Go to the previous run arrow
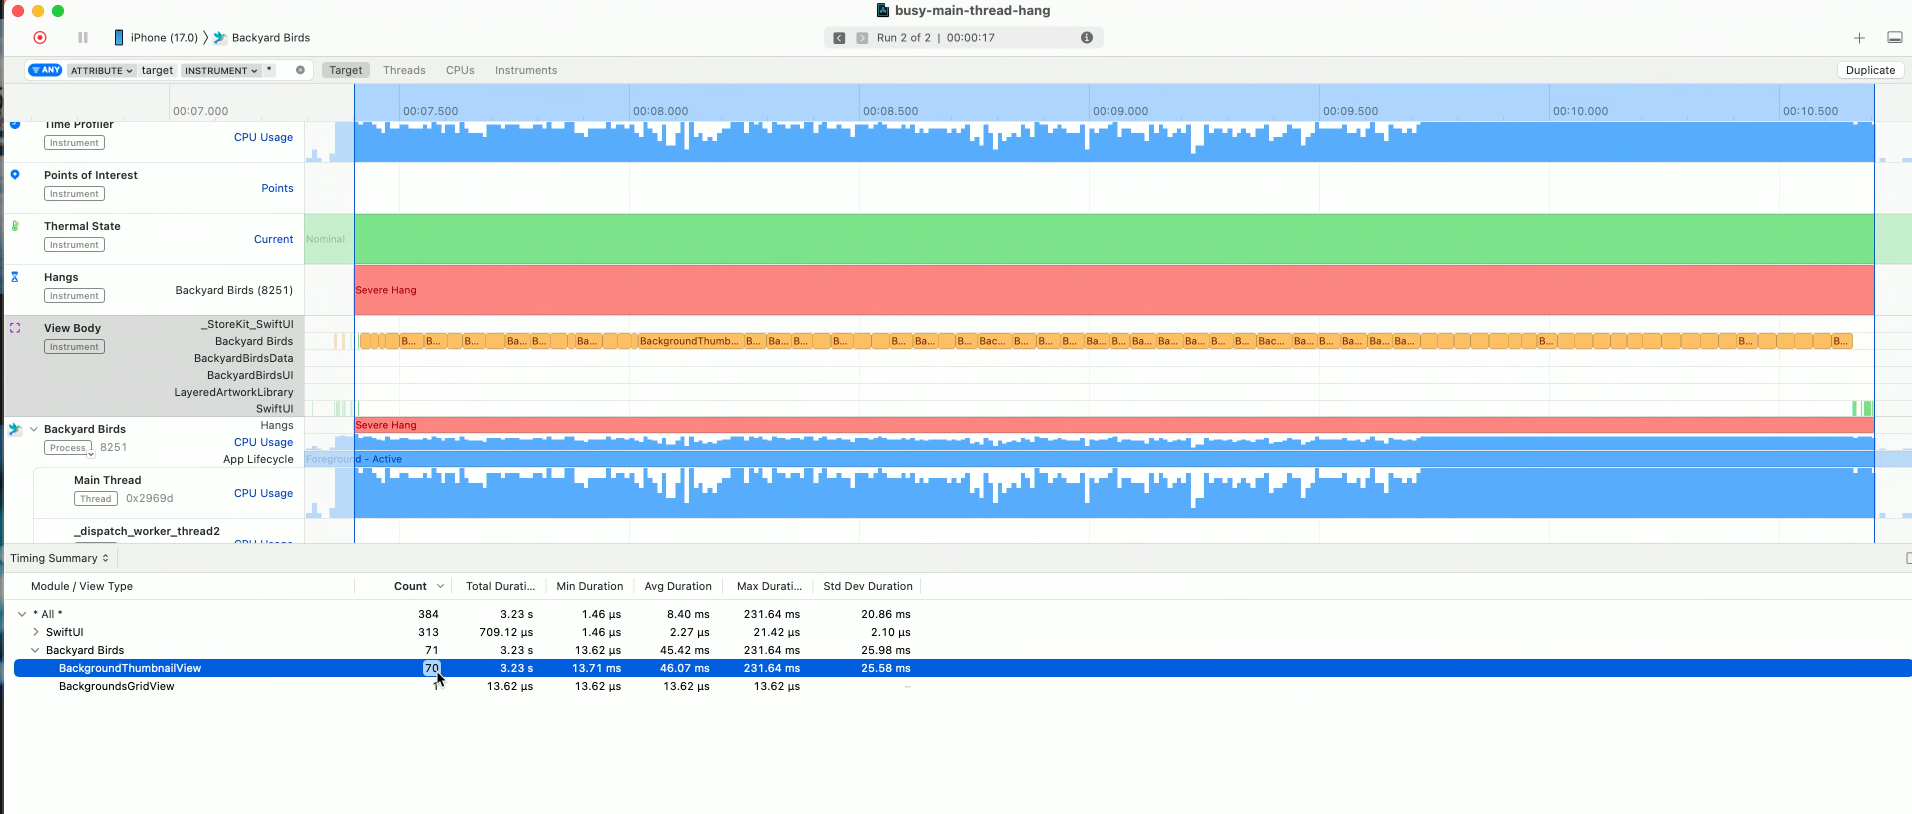 coord(839,38)
